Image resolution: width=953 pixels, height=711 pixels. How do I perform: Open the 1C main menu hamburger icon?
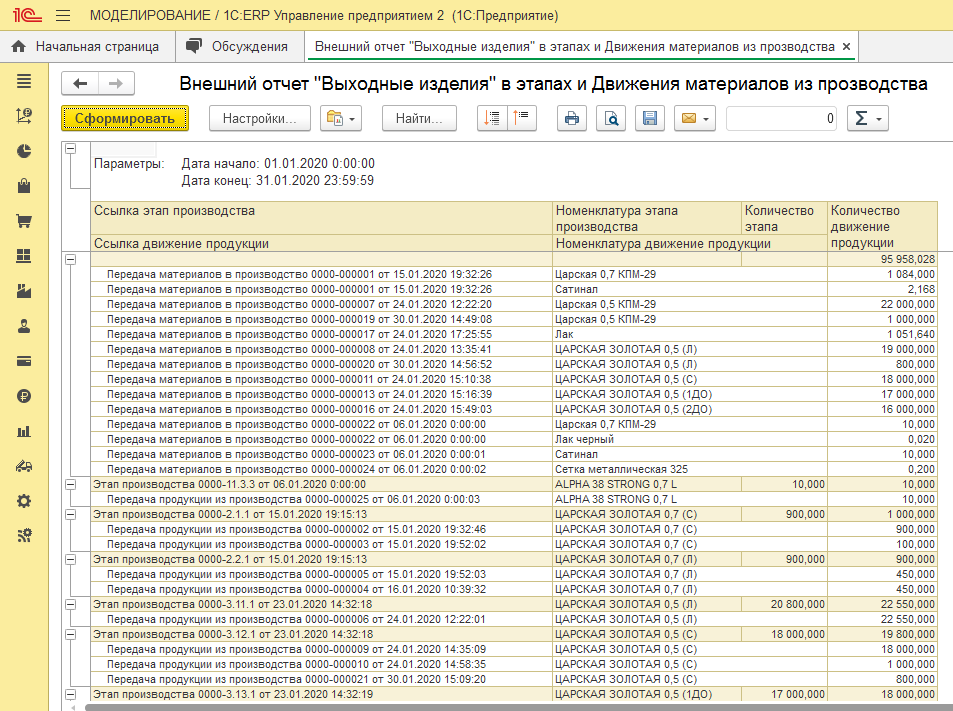[63, 15]
